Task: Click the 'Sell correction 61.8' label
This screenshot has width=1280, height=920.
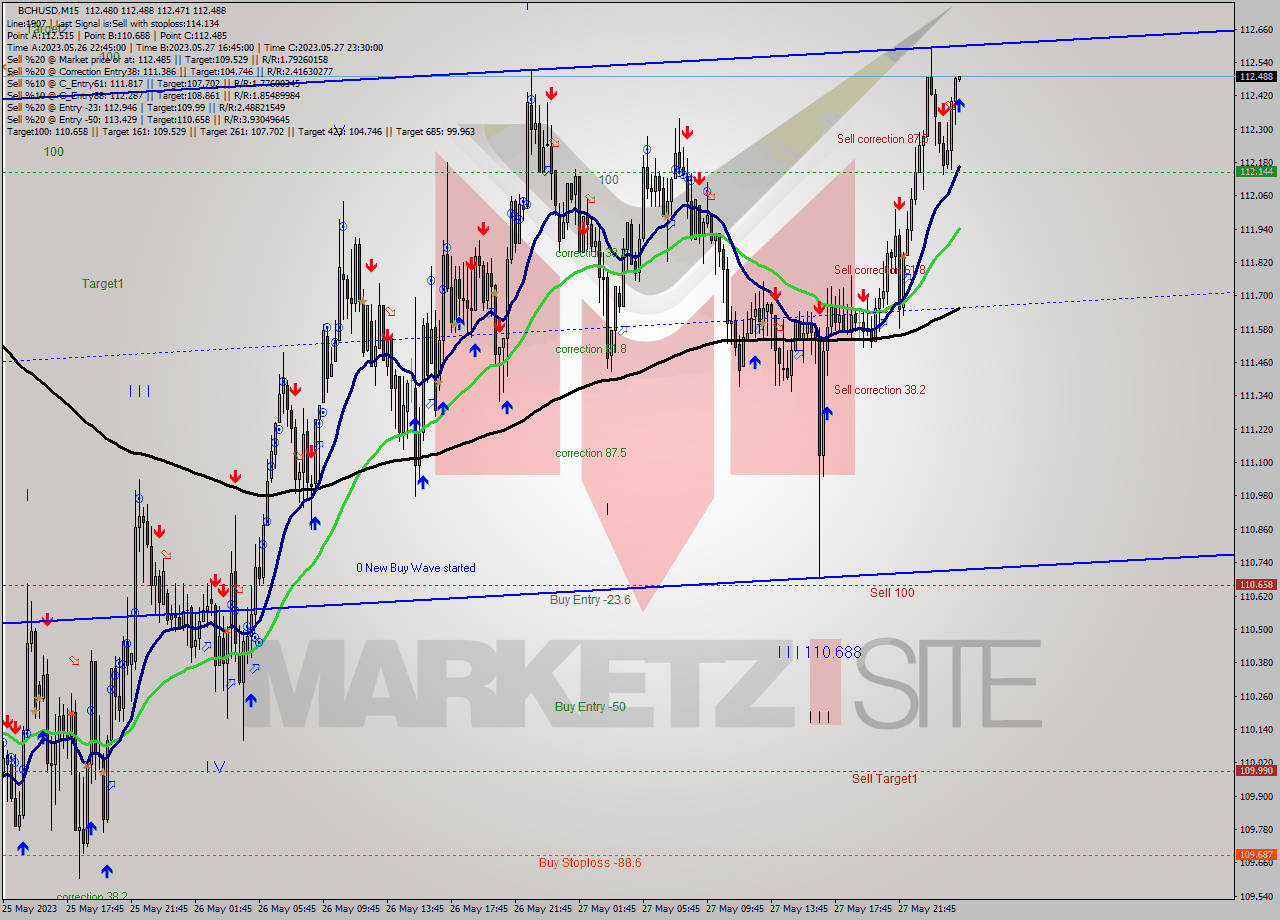Action: [x=879, y=270]
